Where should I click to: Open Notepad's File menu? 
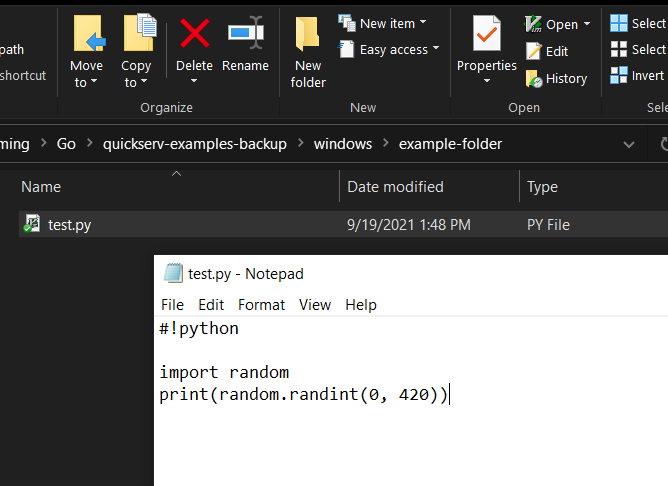[x=172, y=304]
